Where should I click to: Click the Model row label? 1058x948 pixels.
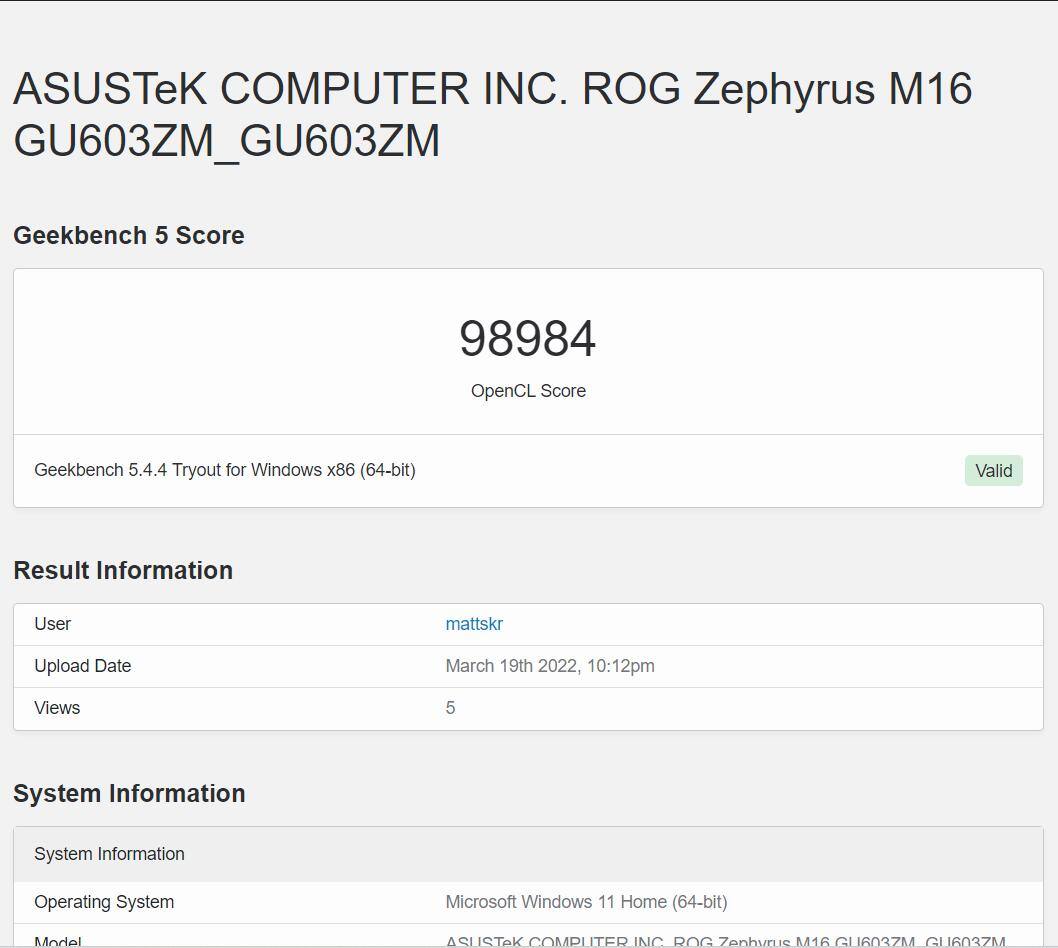click(x=58, y=940)
